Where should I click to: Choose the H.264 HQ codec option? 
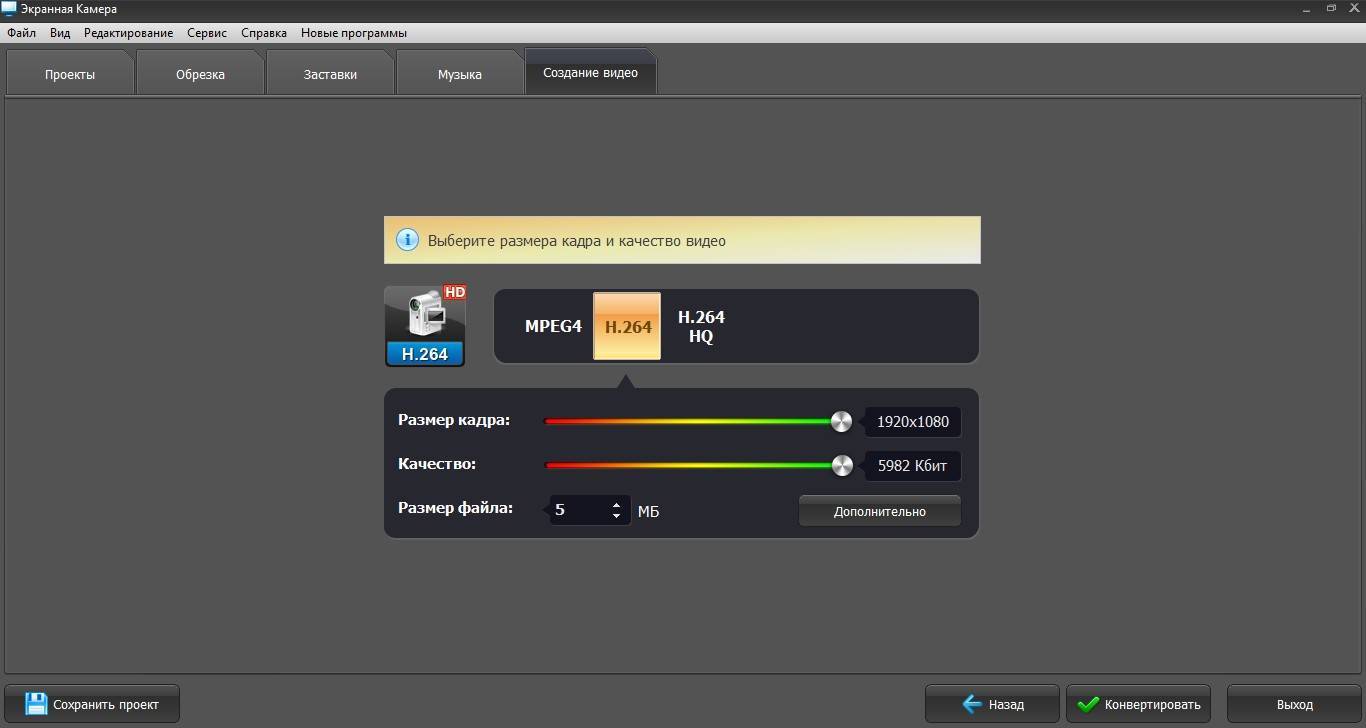(x=701, y=326)
